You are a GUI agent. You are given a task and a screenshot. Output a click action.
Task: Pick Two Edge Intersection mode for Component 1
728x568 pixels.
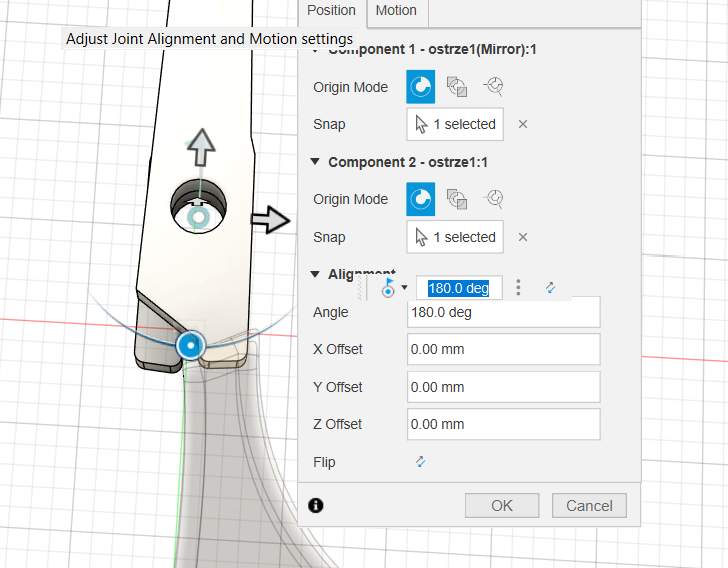(x=493, y=87)
